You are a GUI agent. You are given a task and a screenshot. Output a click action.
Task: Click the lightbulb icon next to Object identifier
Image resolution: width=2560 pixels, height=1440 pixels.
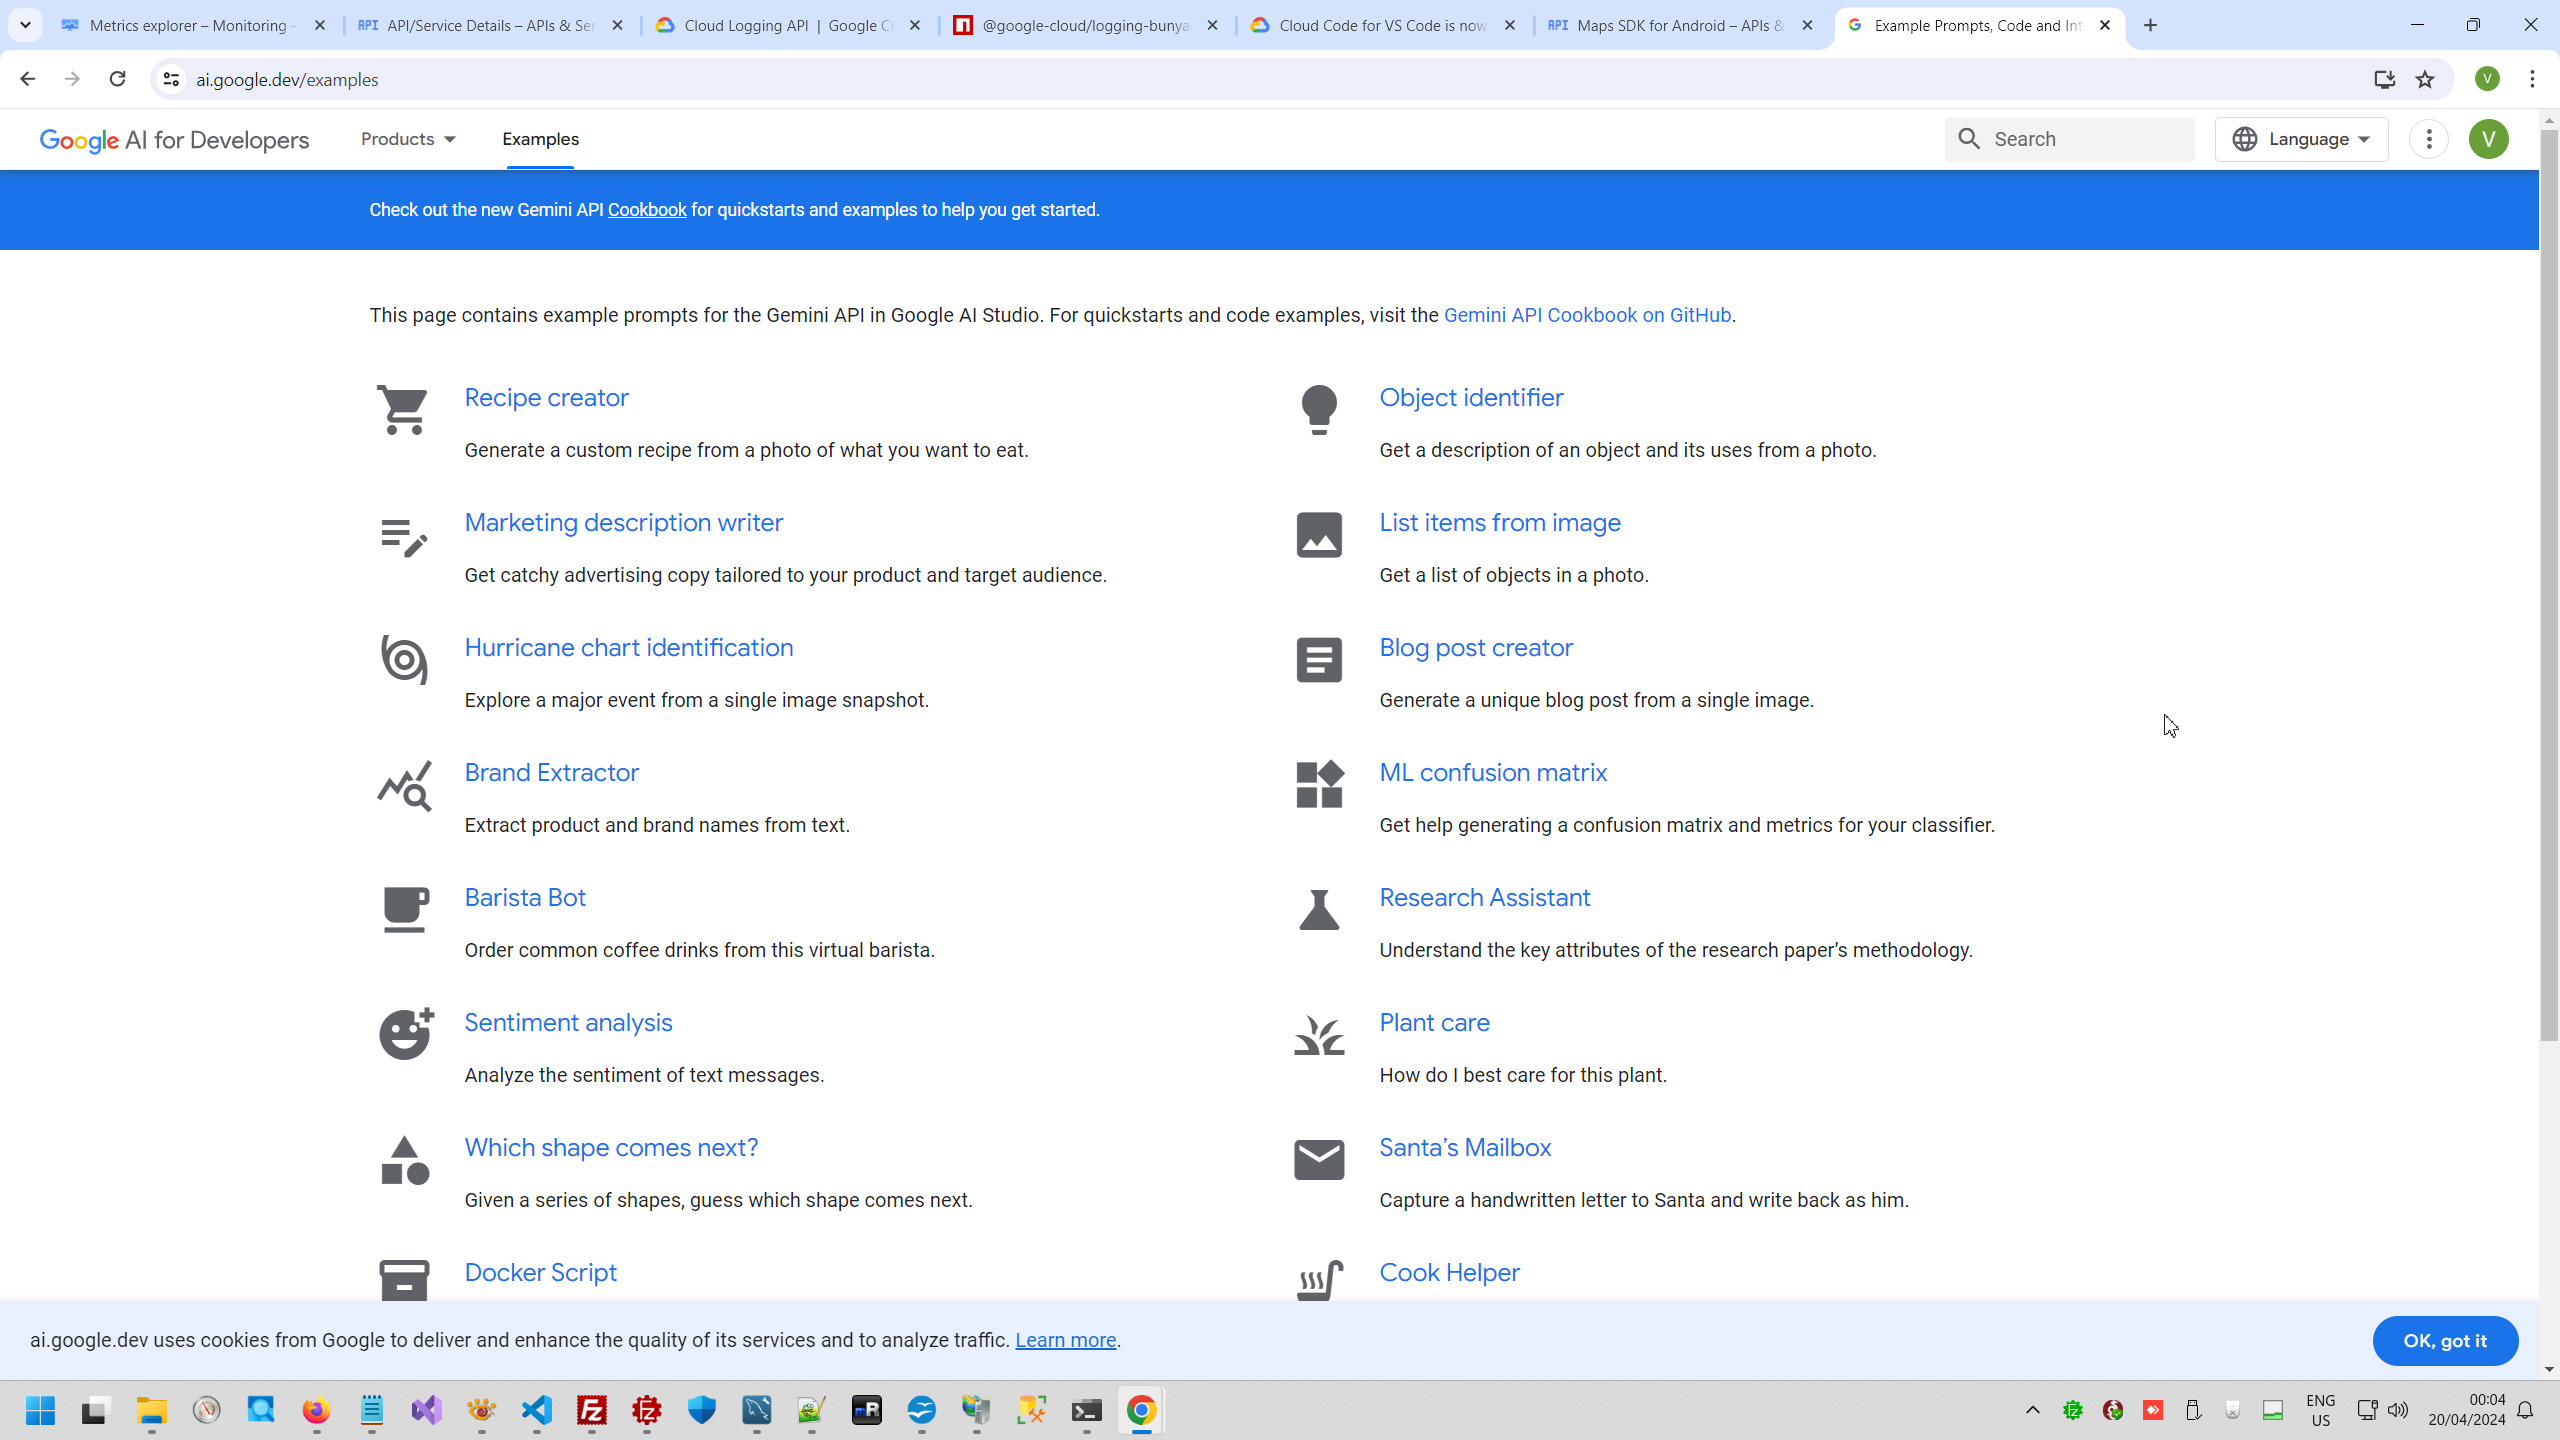click(x=1318, y=410)
